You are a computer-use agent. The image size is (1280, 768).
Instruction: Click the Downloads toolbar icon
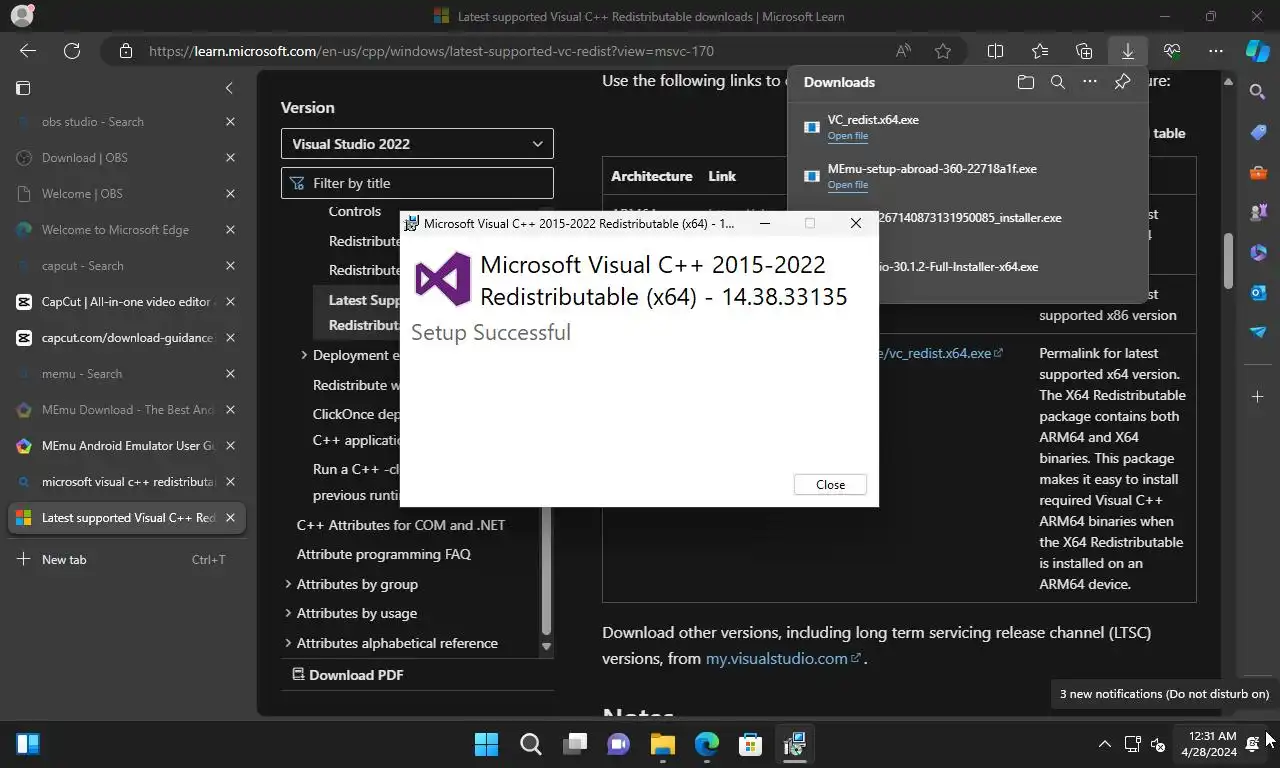point(1128,51)
